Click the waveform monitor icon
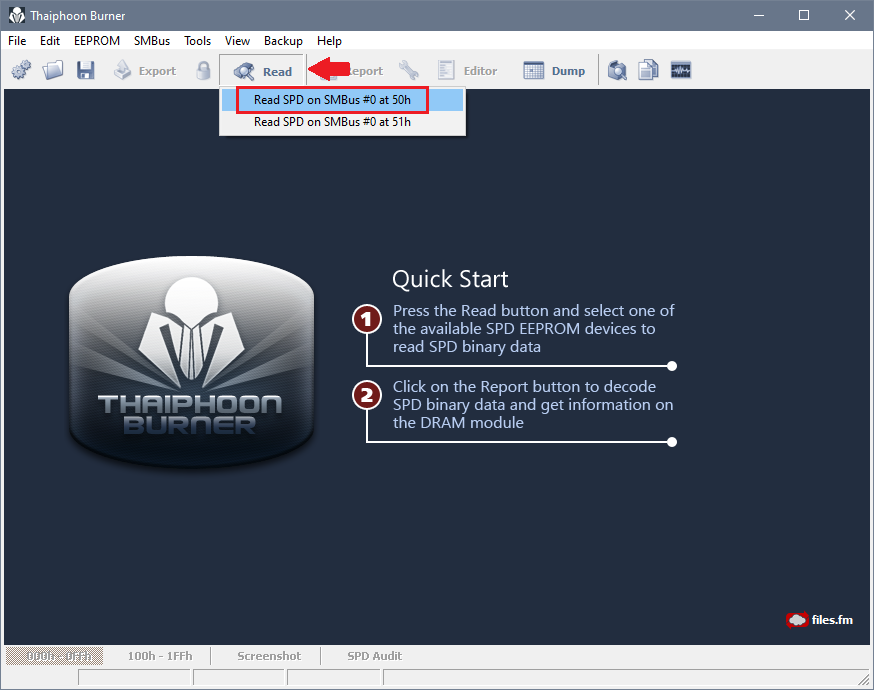Viewport: 874px width, 690px height. click(681, 71)
